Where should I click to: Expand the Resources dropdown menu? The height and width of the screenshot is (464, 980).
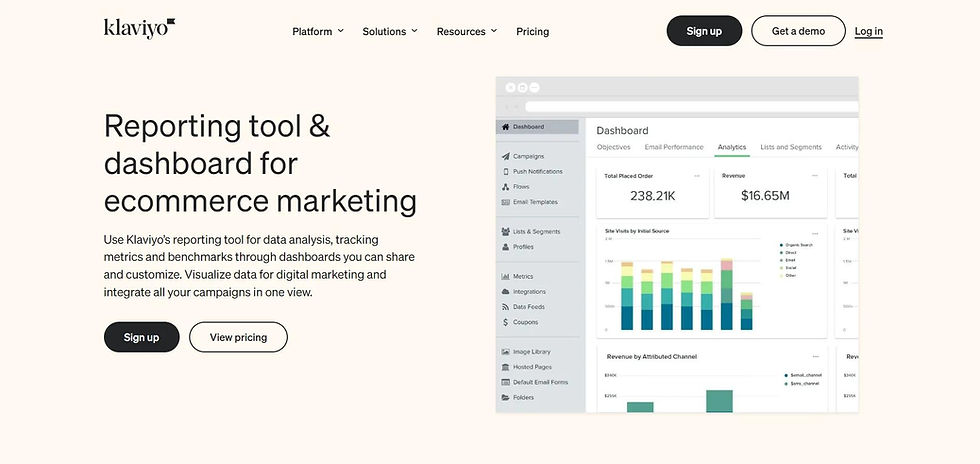click(x=467, y=31)
